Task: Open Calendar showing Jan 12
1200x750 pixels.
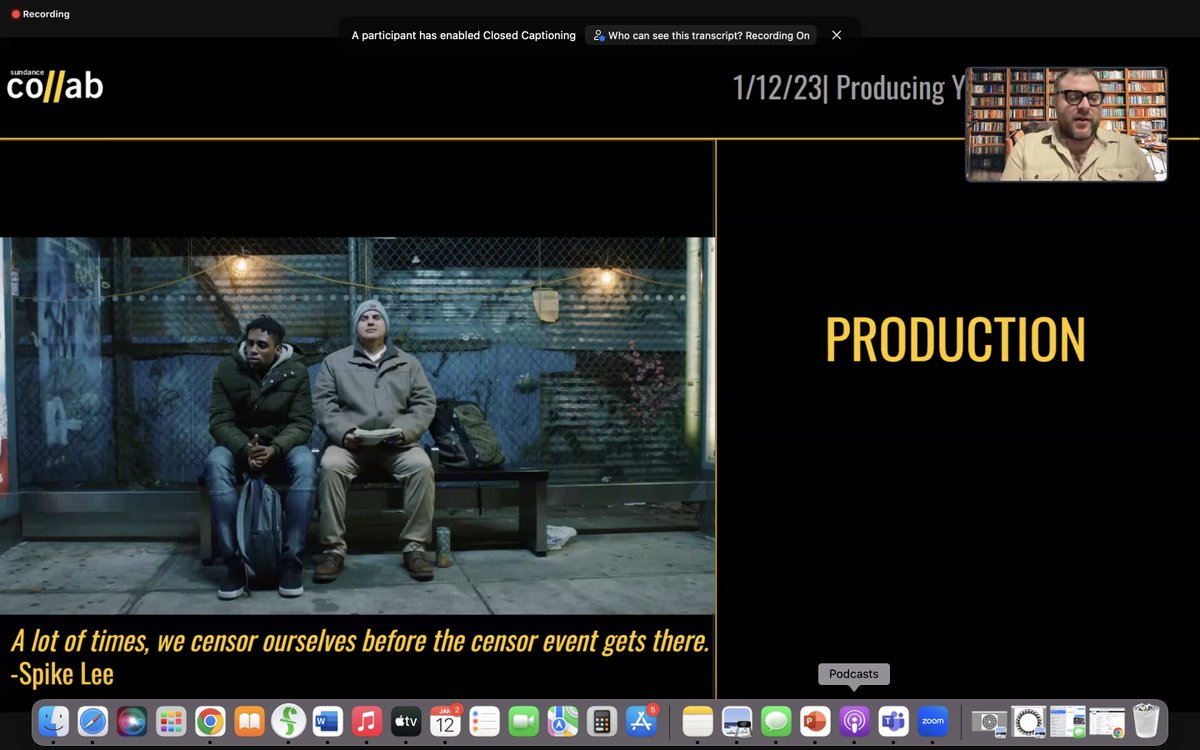Action: [x=445, y=721]
